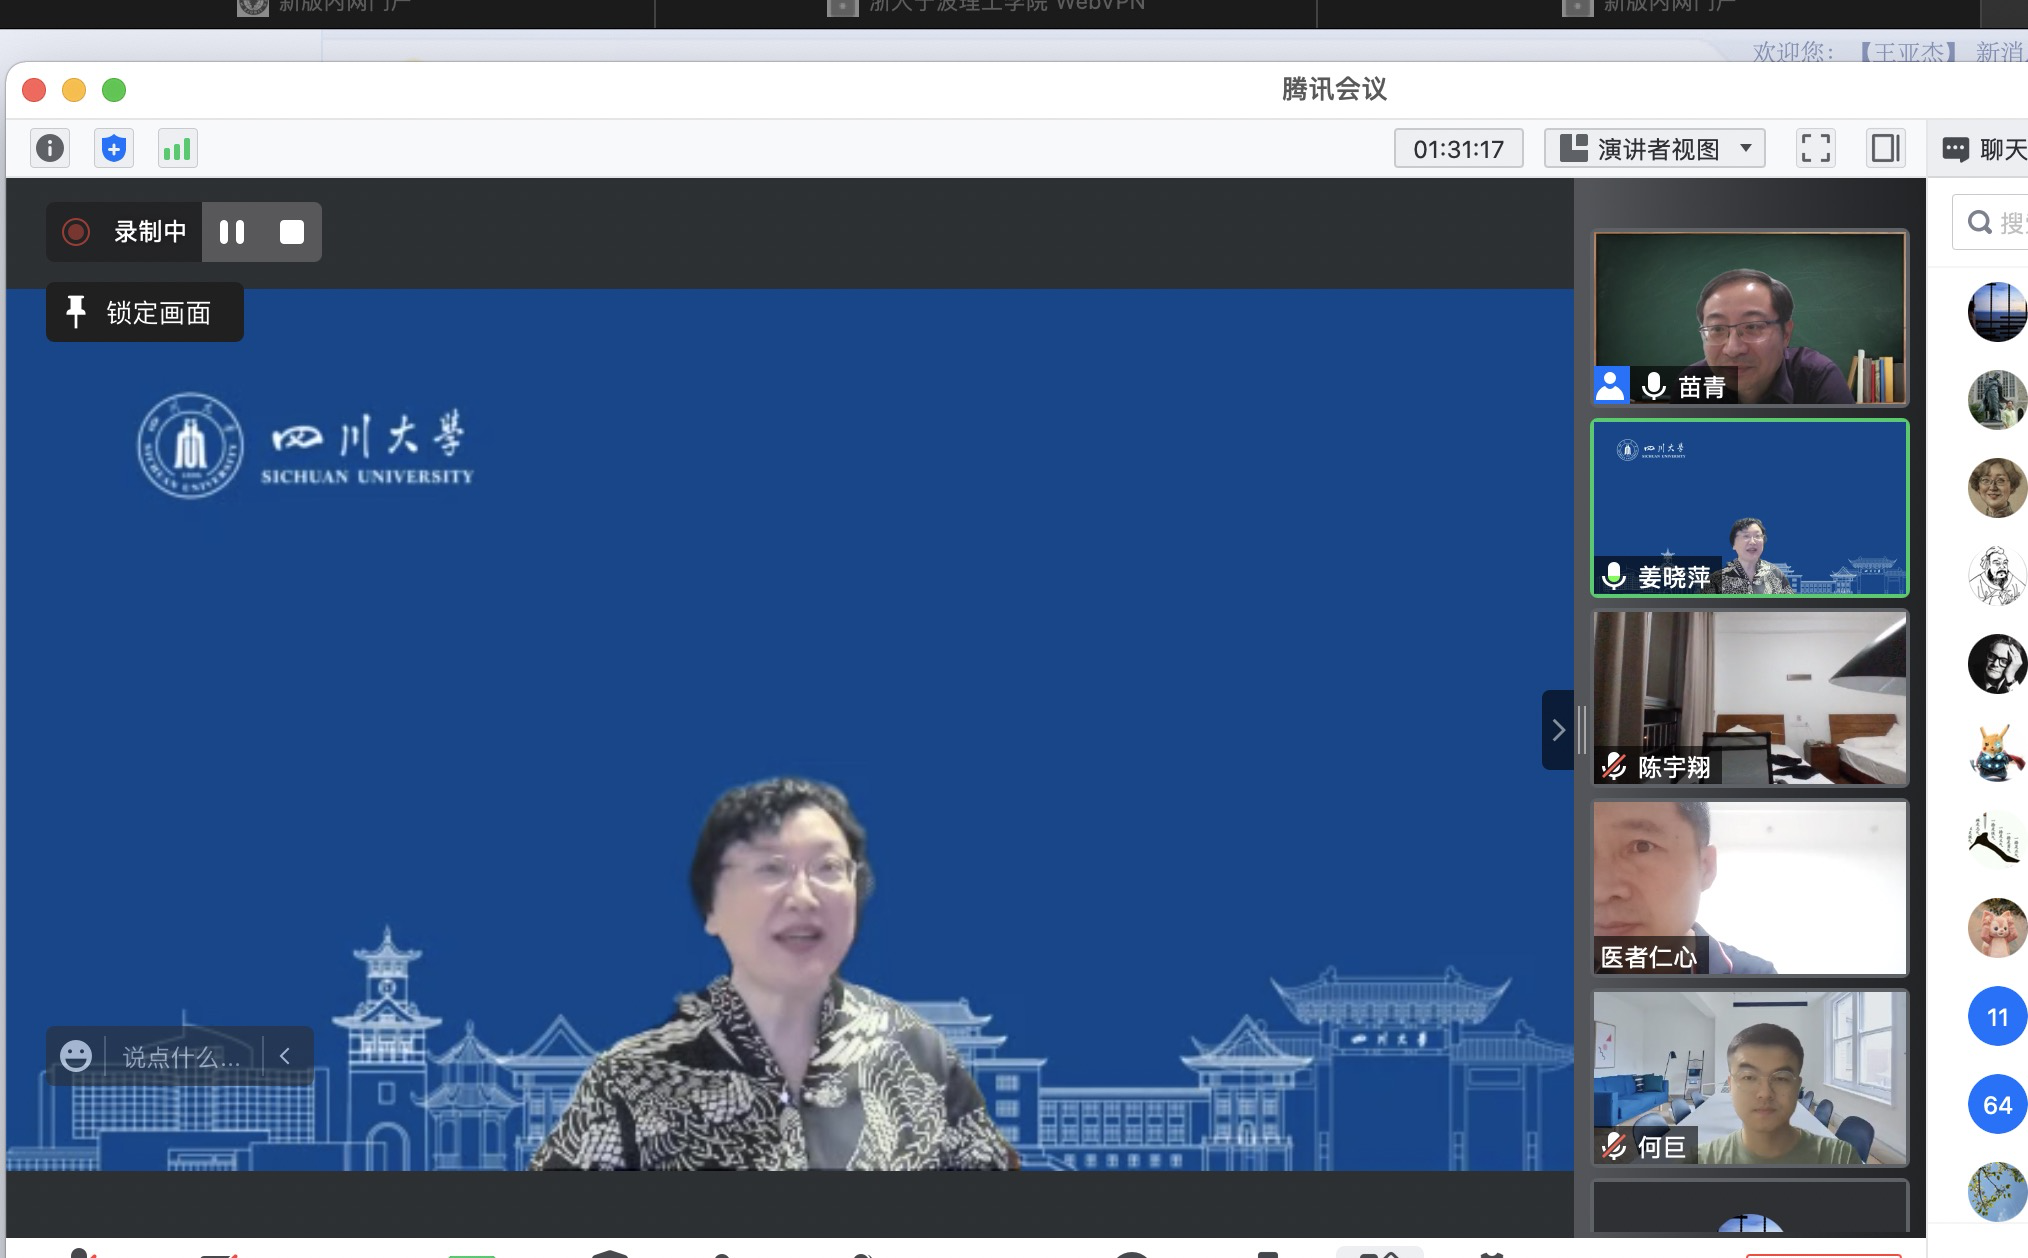Toggle 苗青's microphone icon

tap(1654, 386)
